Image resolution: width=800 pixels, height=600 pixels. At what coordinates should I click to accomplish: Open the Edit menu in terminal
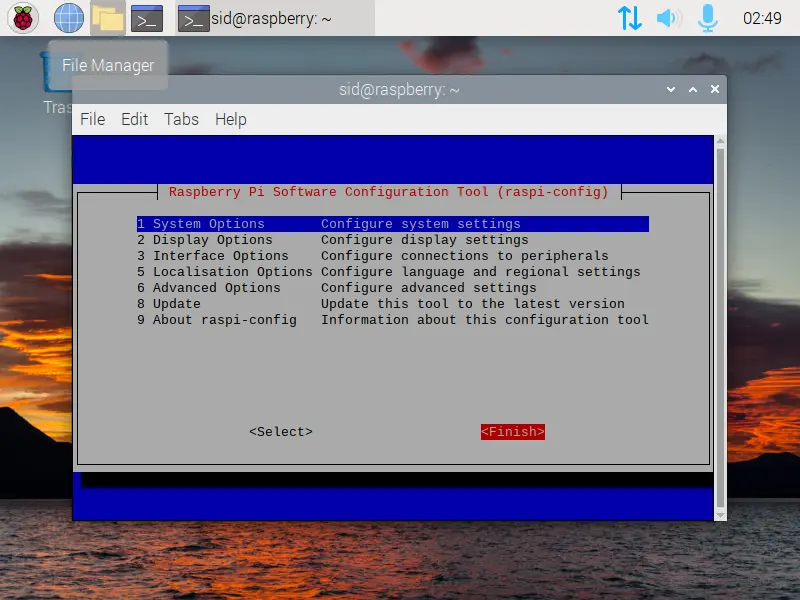point(134,119)
